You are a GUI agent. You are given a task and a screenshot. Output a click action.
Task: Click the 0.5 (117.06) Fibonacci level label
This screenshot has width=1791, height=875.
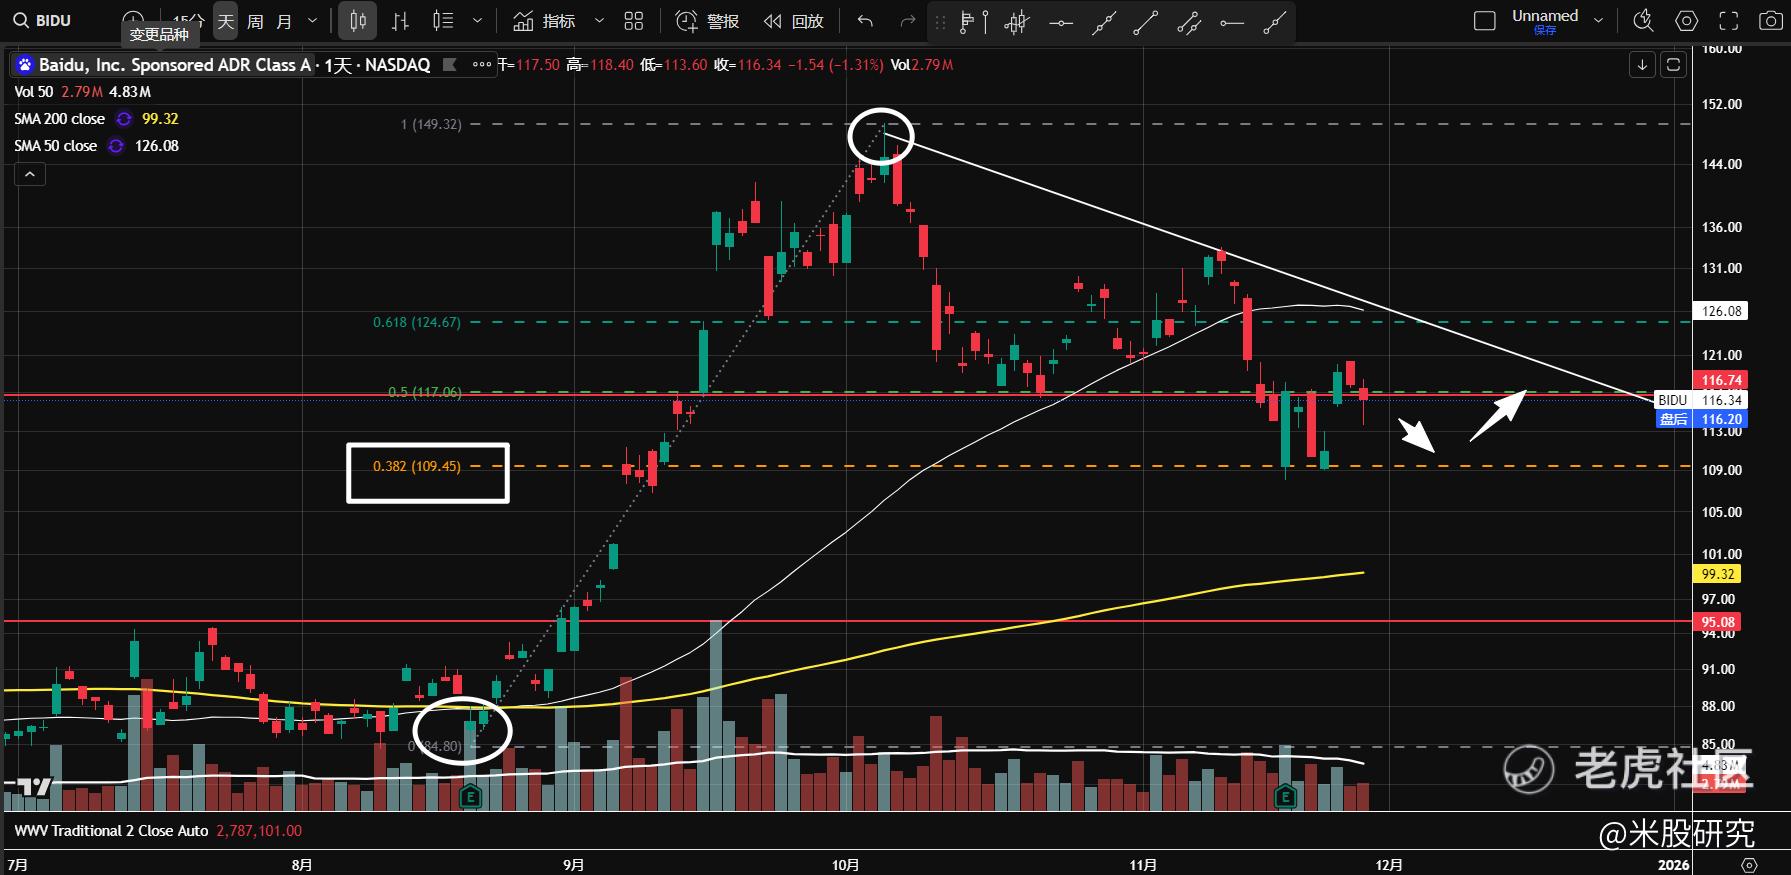pyautogui.click(x=425, y=392)
